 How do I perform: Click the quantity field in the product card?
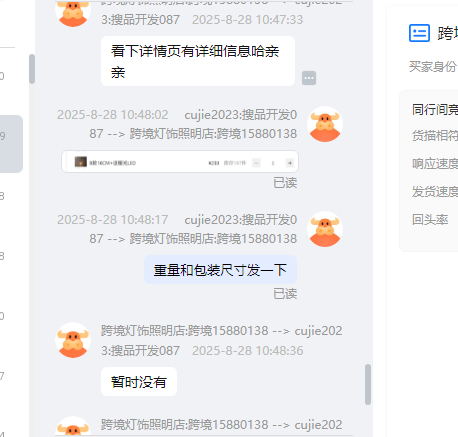pyautogui.click(x=273, y=163)
